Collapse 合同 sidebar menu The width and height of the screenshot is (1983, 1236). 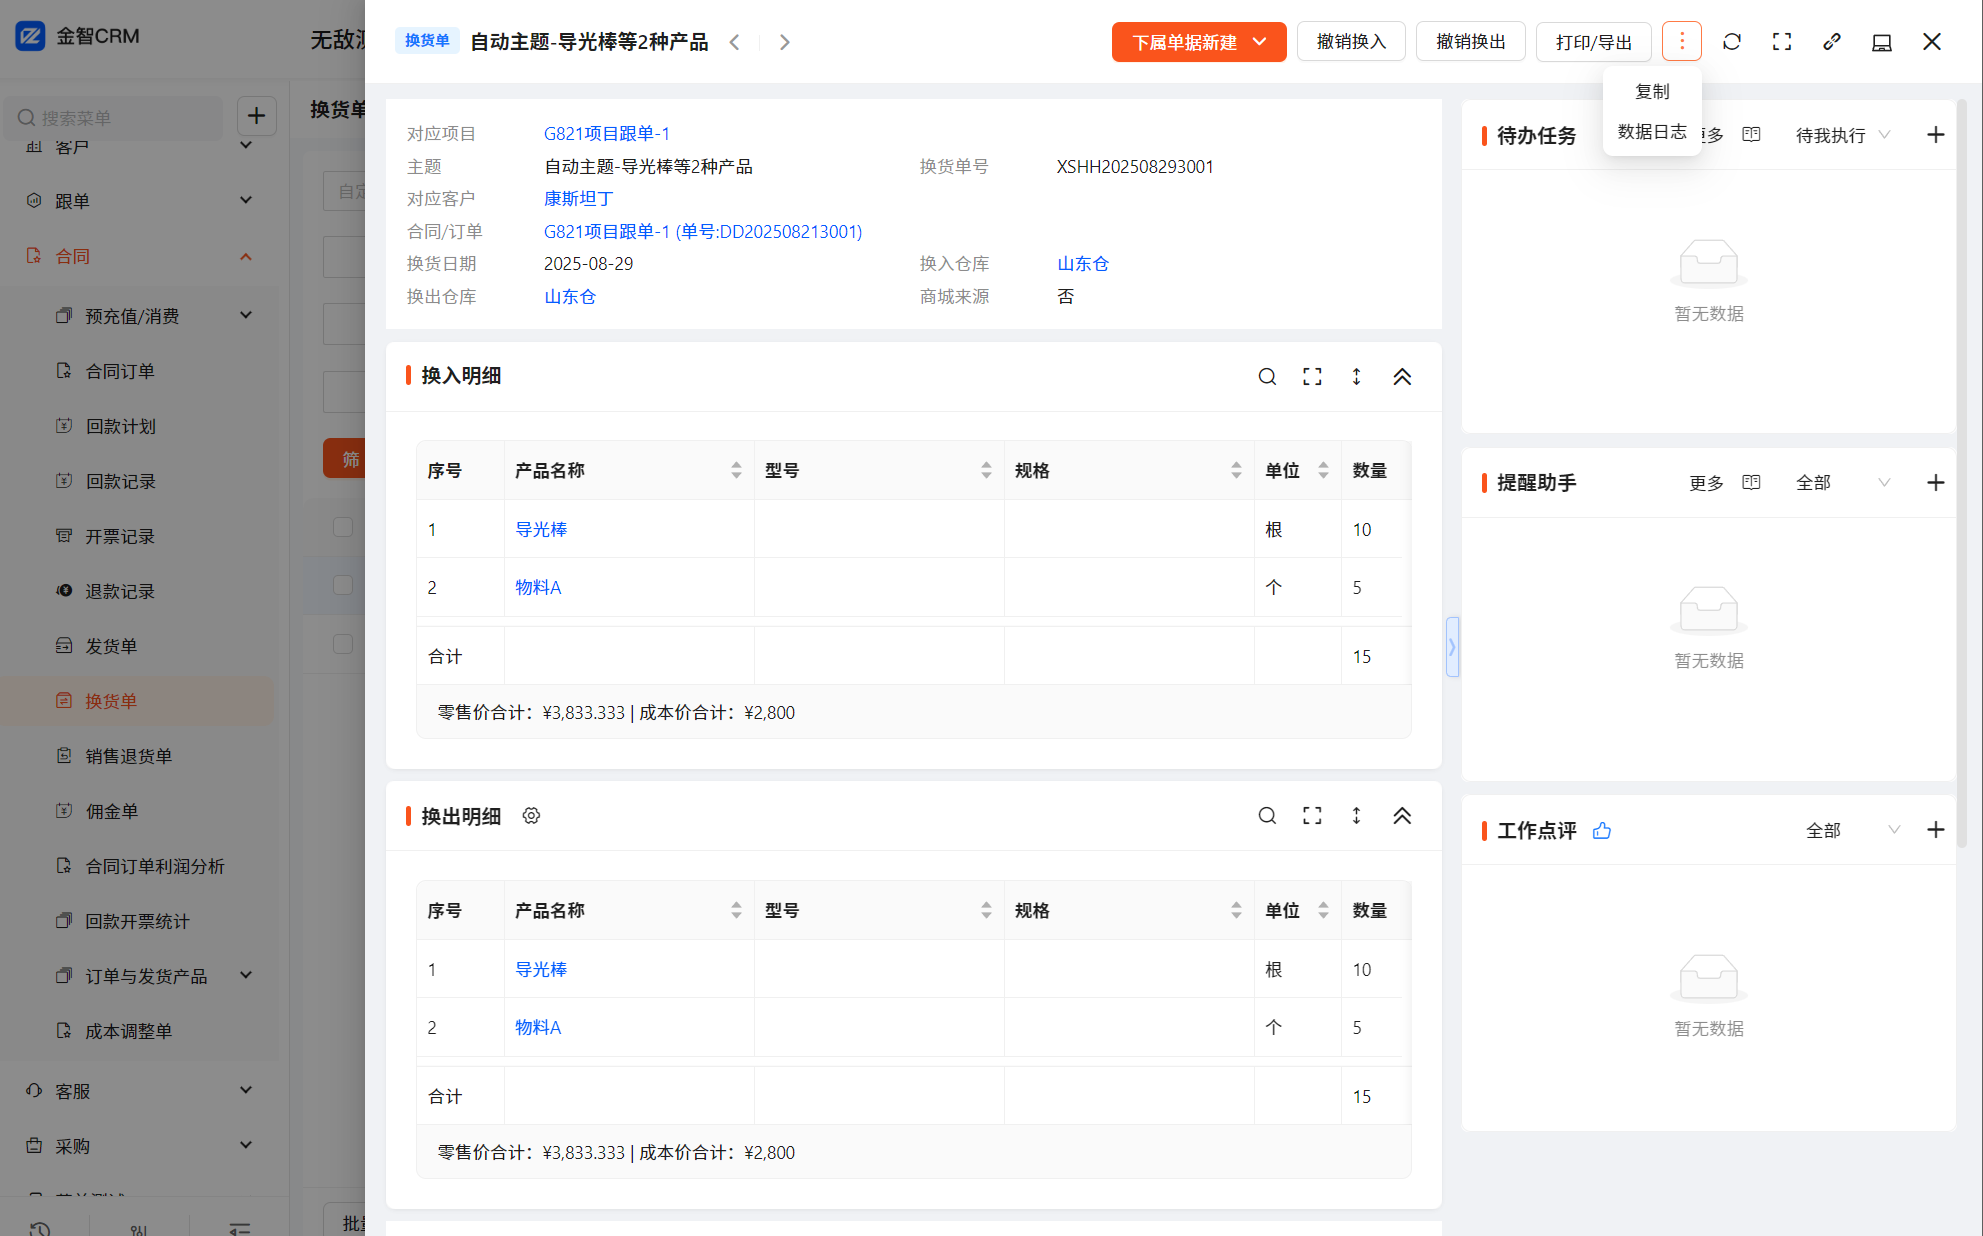(x=138, y=256)
